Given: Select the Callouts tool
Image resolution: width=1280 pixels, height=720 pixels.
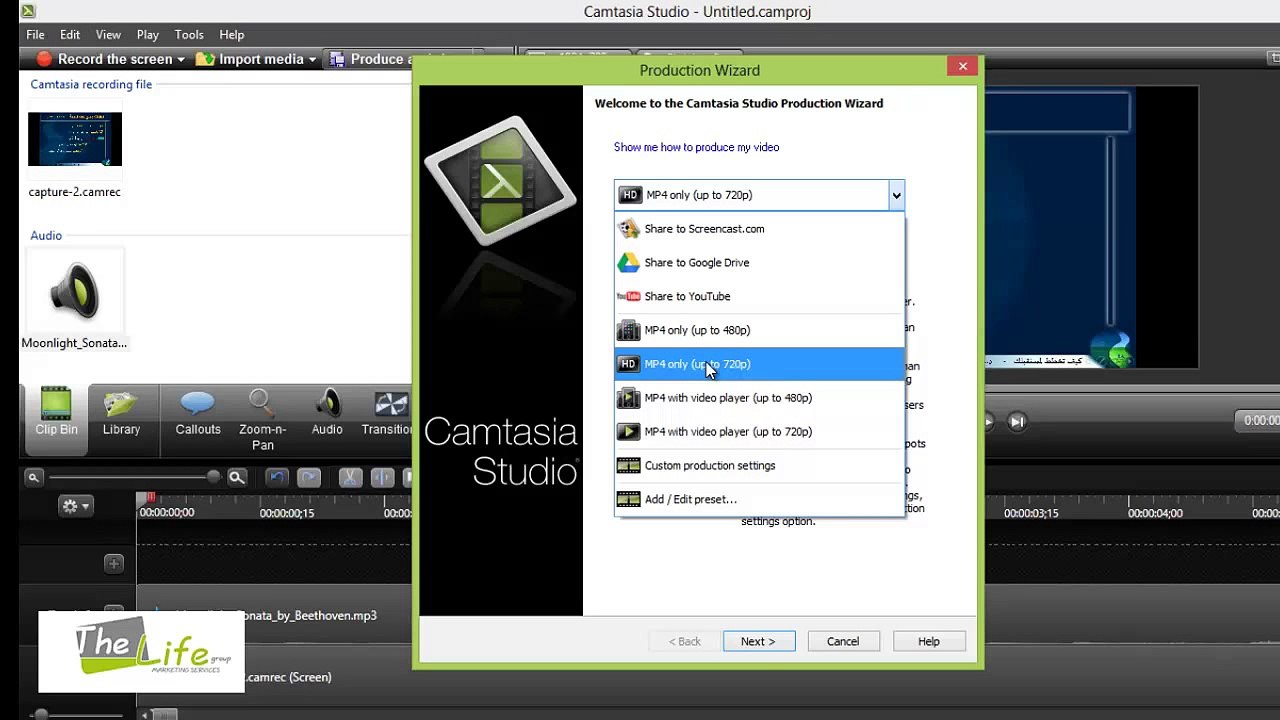Looking at the screenshot, I should 198,411.
